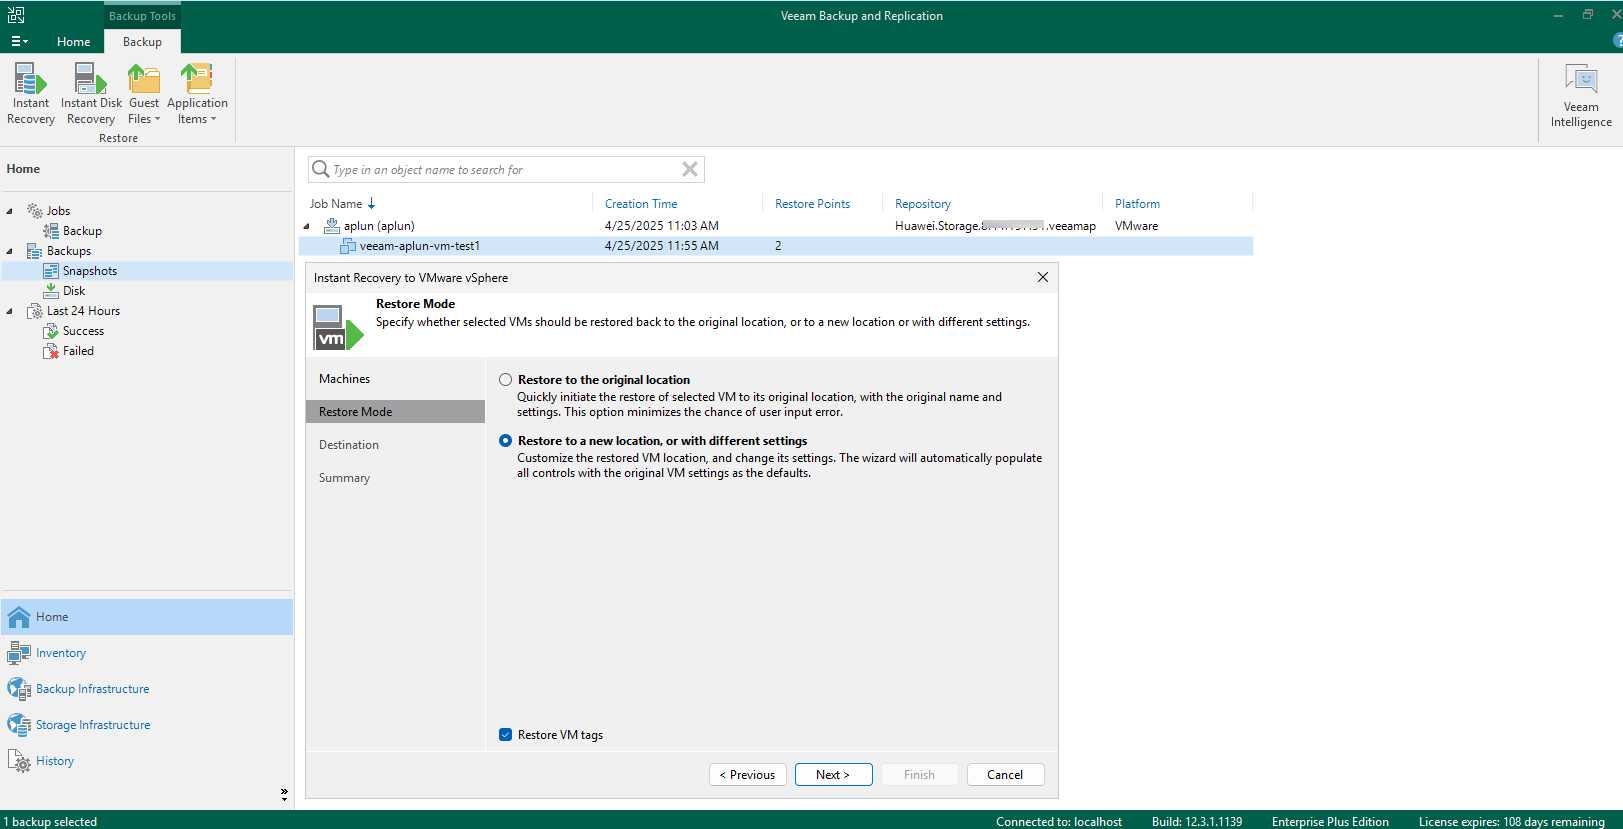Collapse the aplun (aplun) job row
The width and height of the screenshot is (1623, 829).
point(307,226)
